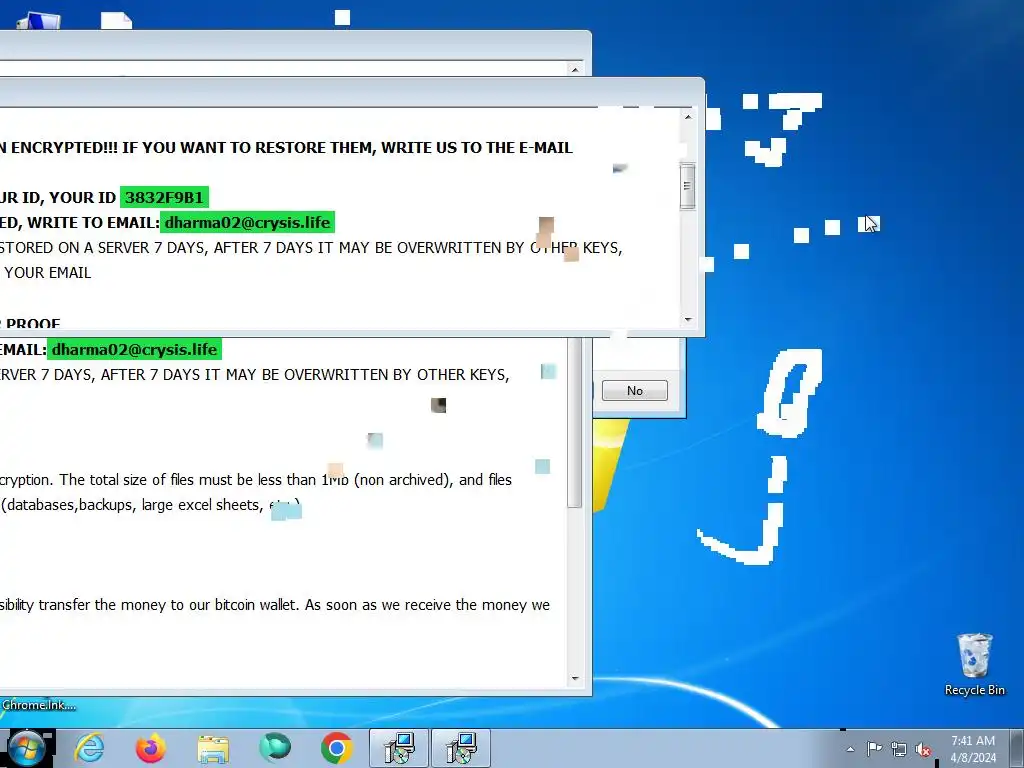Click dharma02@crysis.life in the back window

tap(135, 349)
